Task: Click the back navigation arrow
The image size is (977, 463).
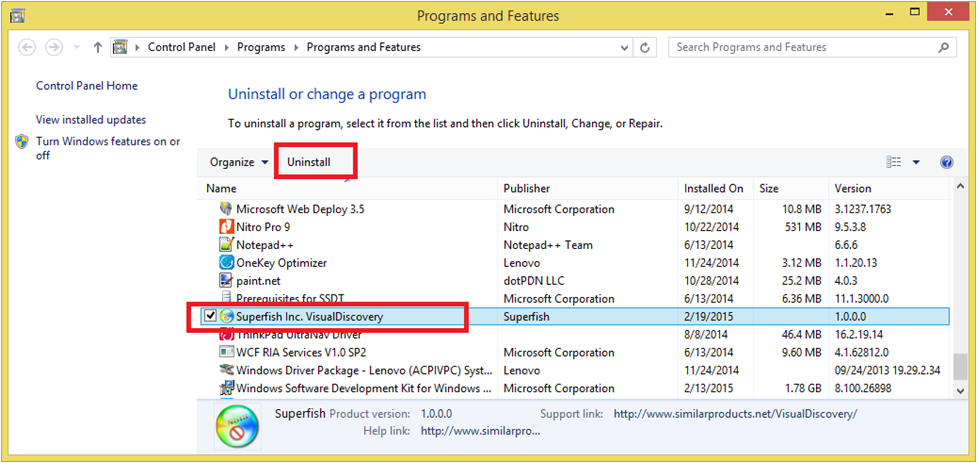Action: [x=27, y=47]
